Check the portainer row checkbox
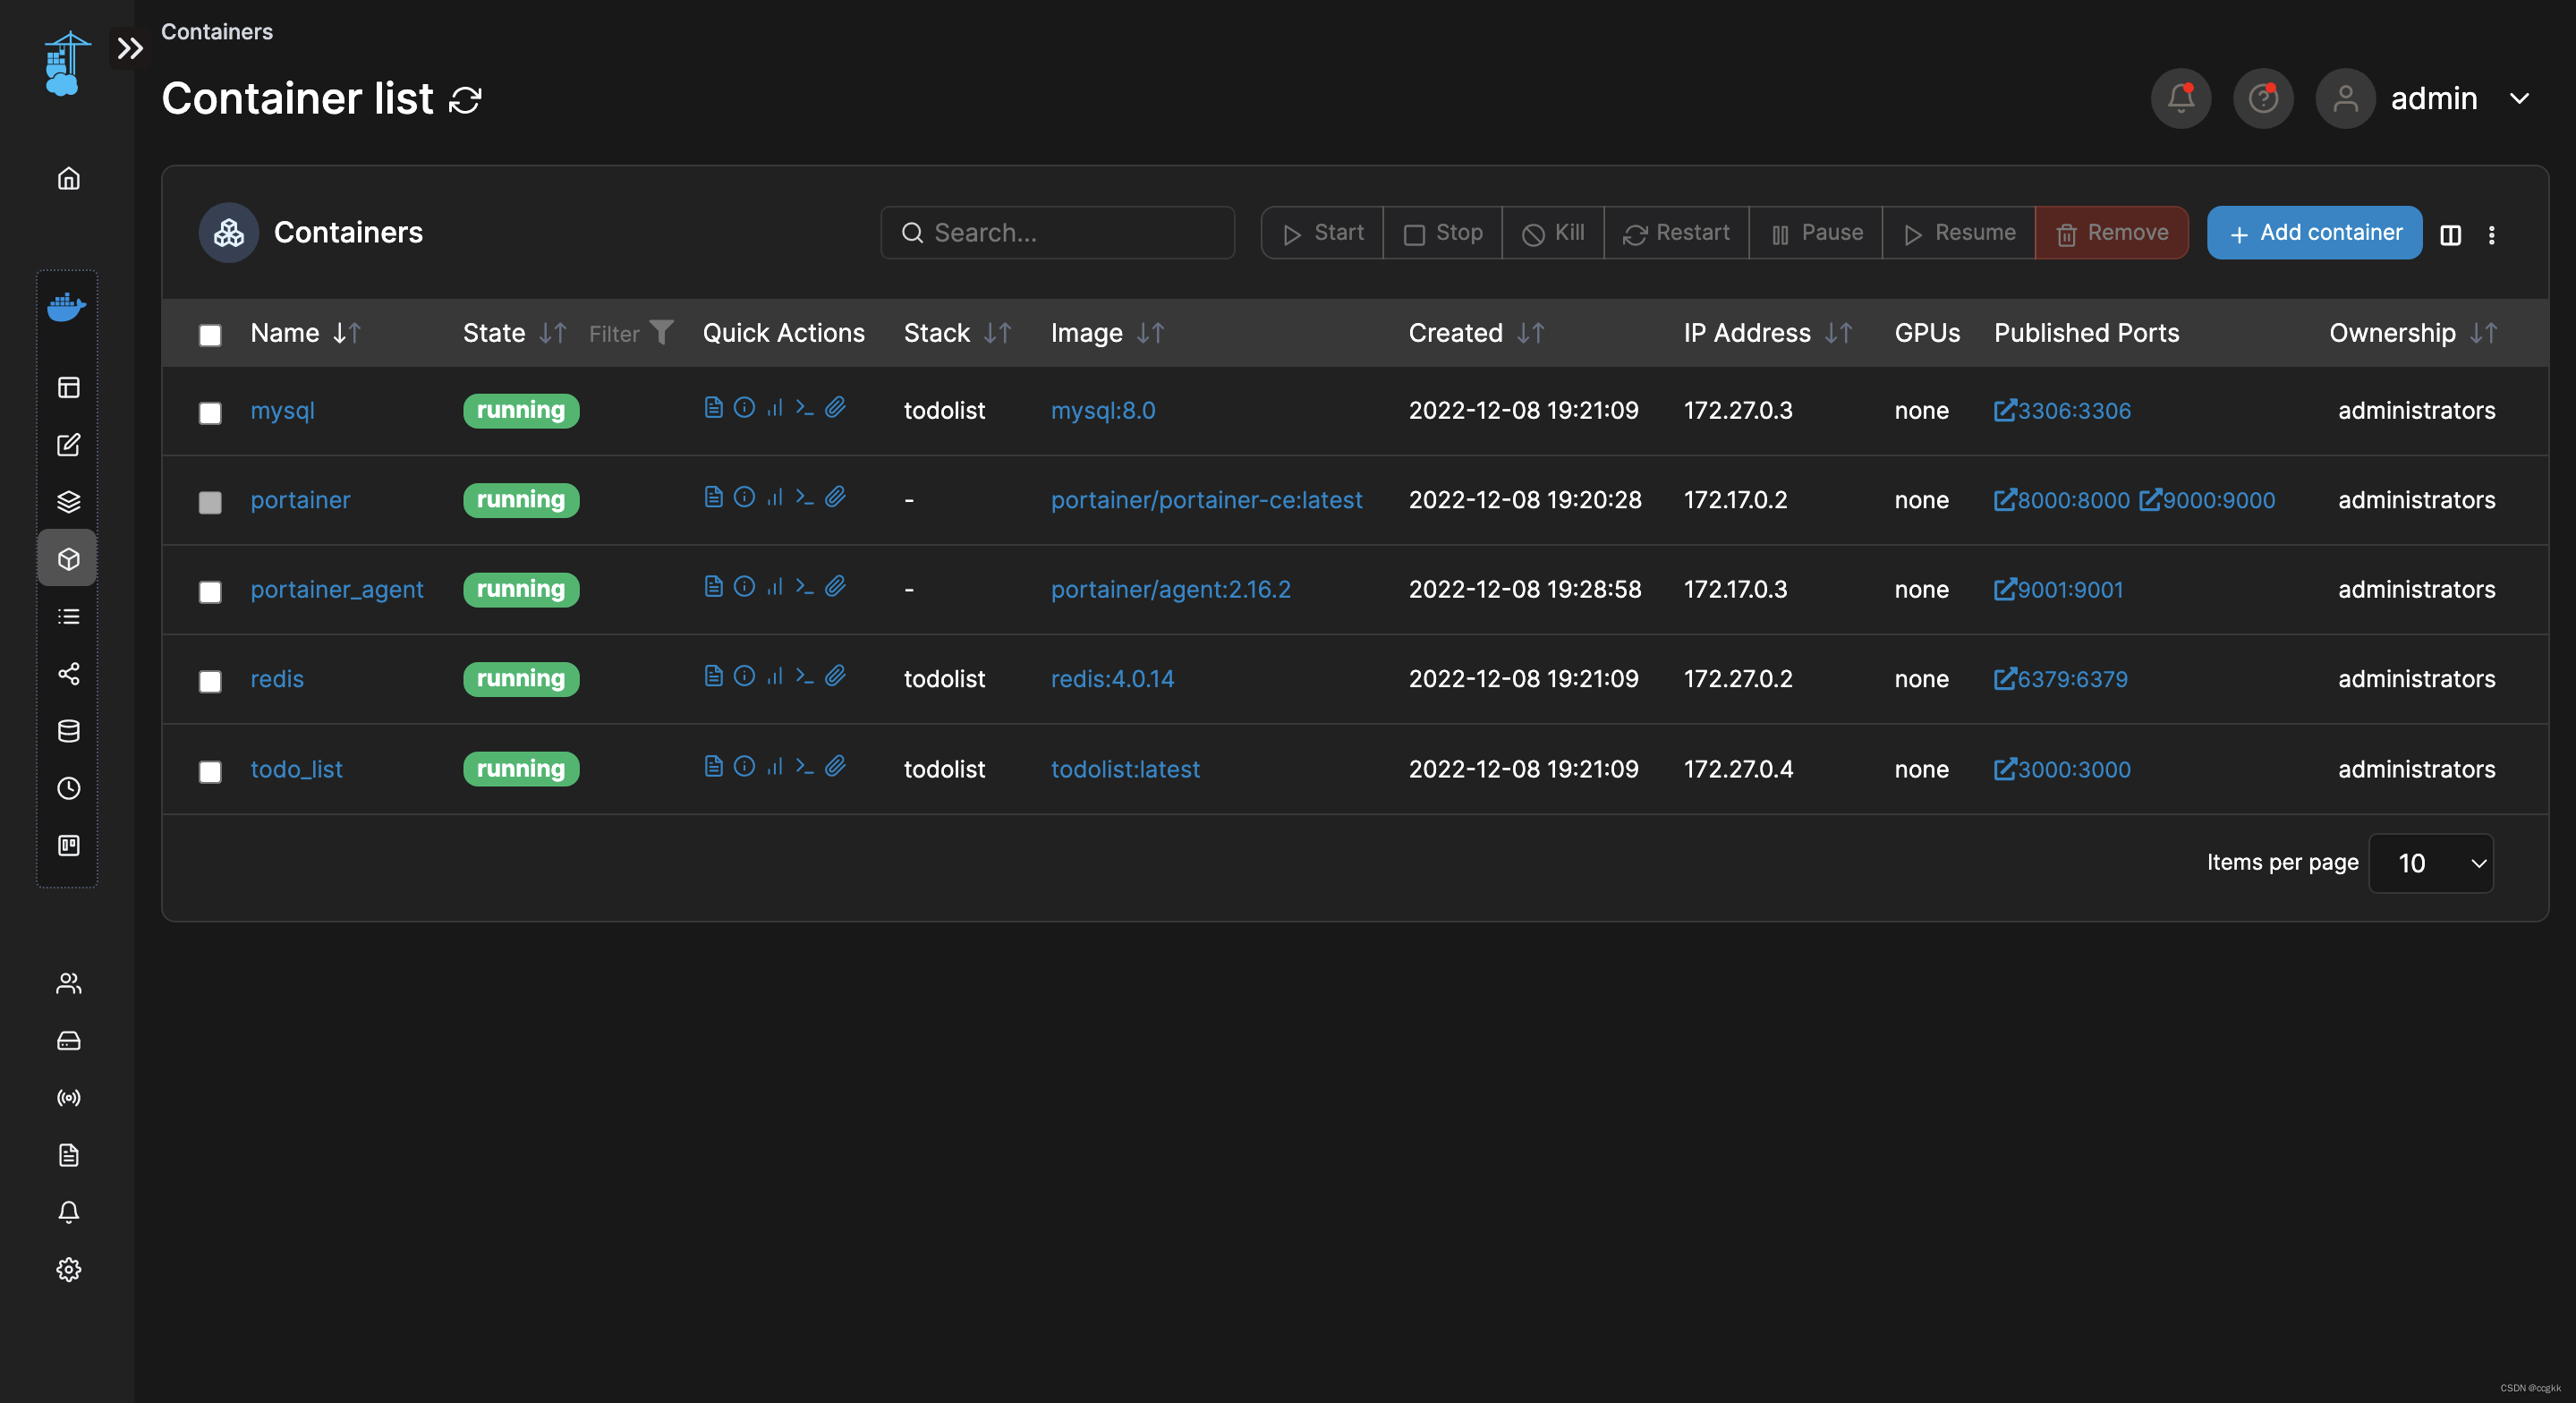This screenshot has width=2576, height=1403. pyautogui.click(x=210, y=502)
